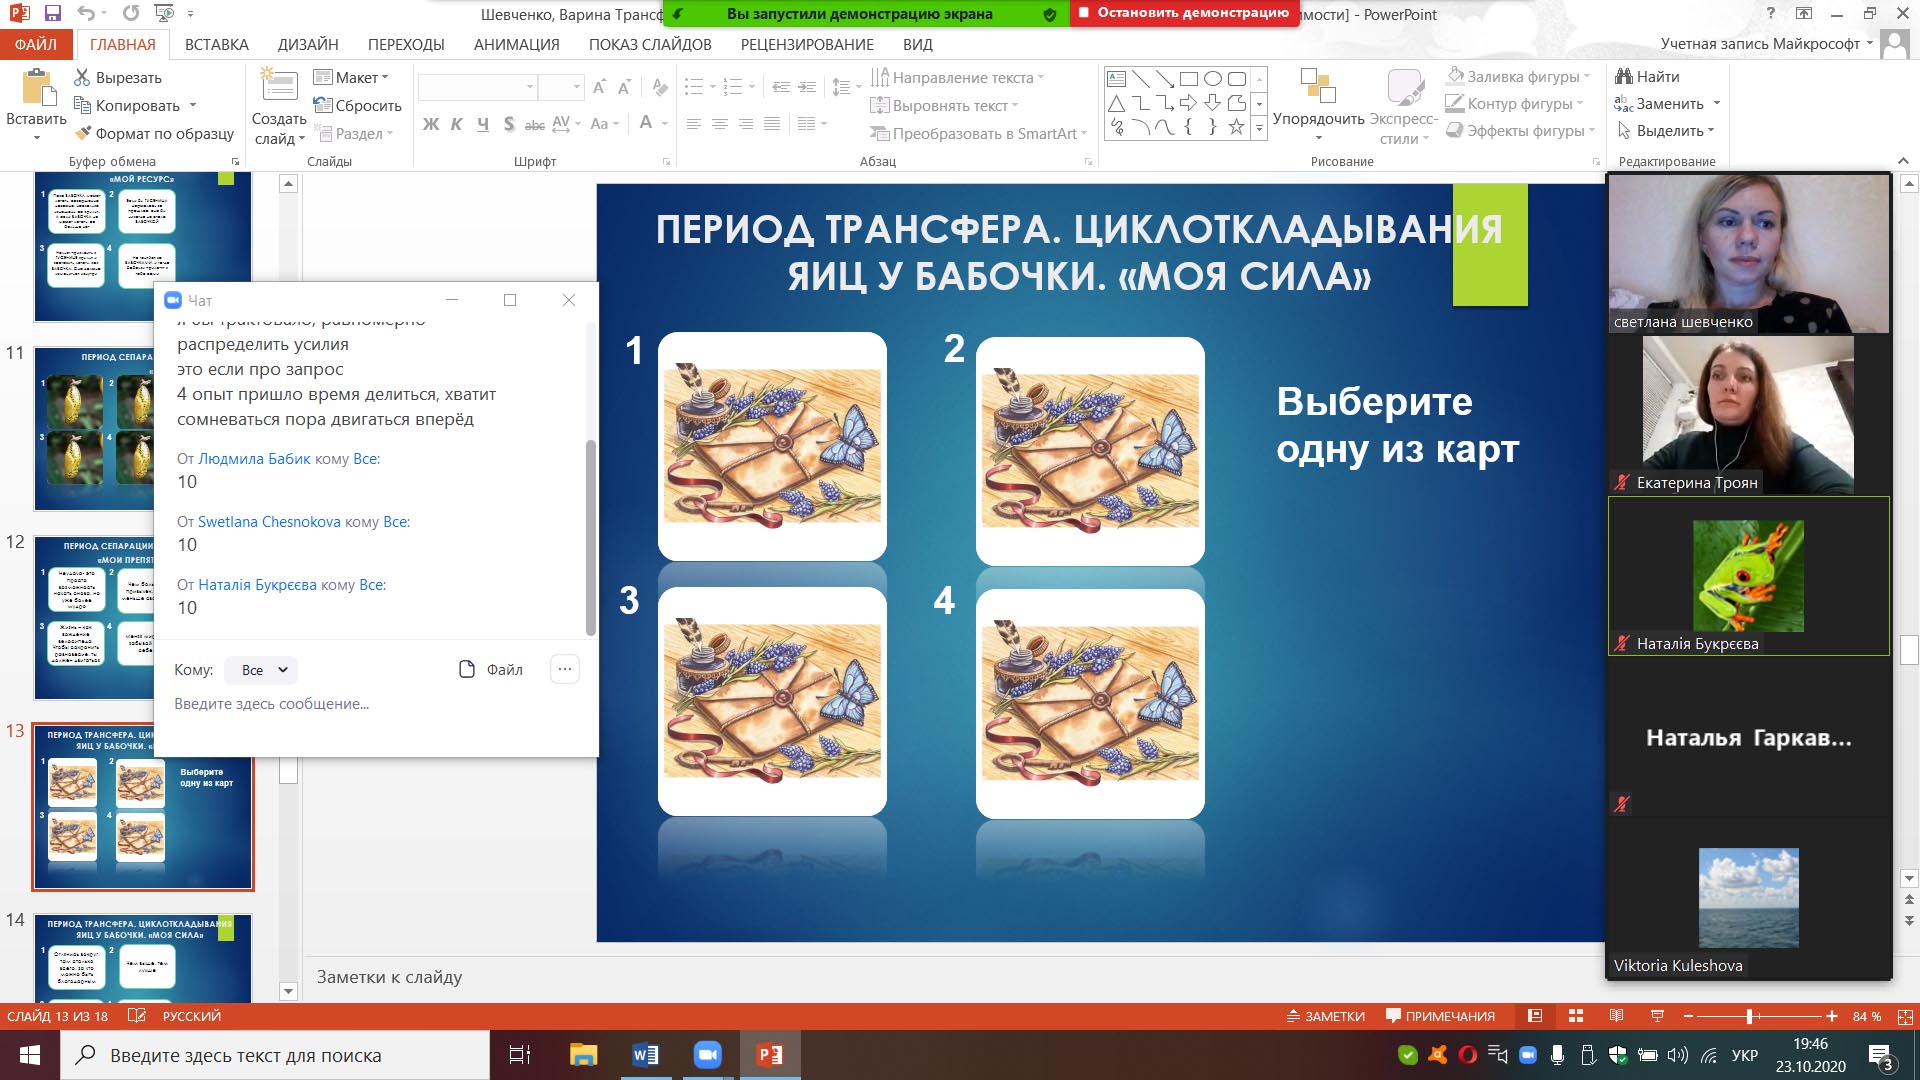1920x1080 pixels.
Task: Click the Cut (Вырезать) scissors icon
Action: click(x=83, y=78)
